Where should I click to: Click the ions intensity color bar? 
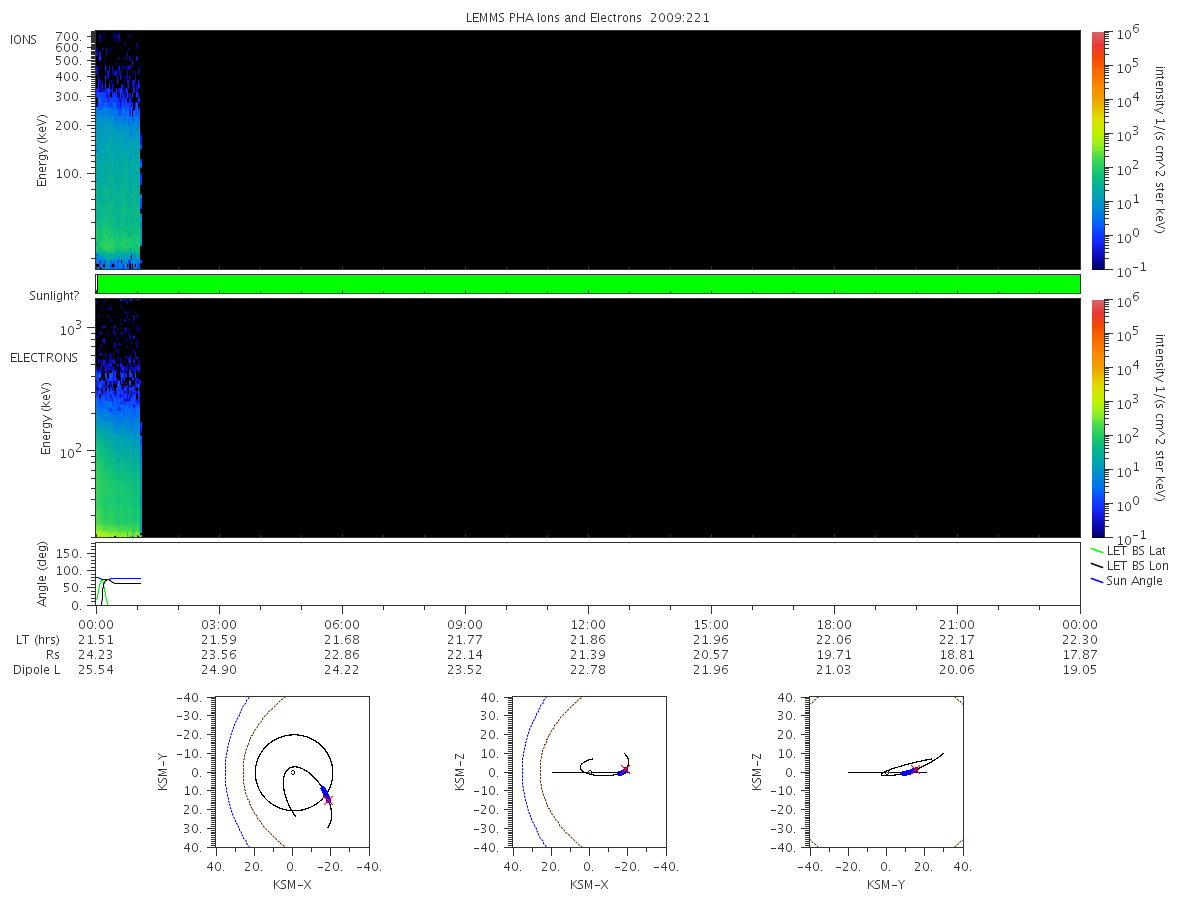point(1097,150)
